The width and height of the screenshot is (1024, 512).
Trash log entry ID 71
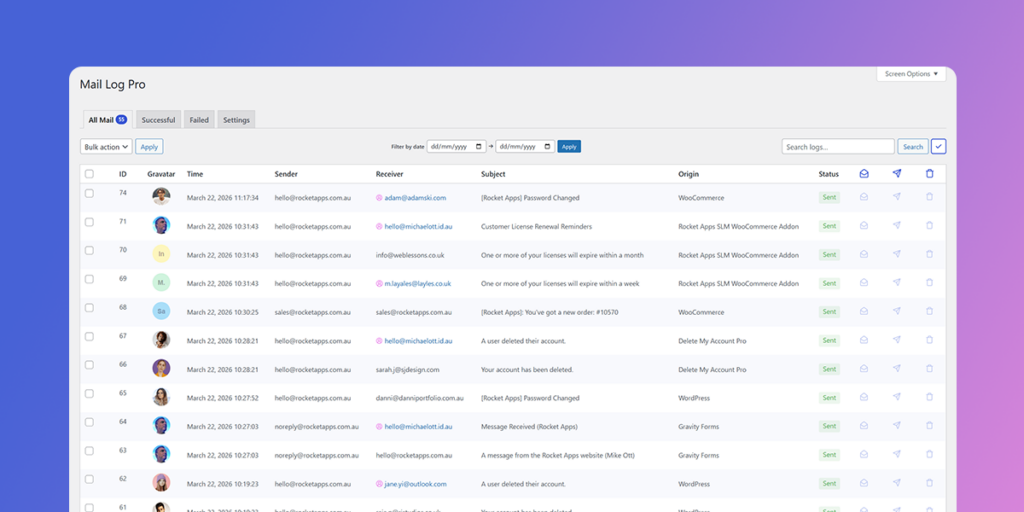click(x=929, y=225)
